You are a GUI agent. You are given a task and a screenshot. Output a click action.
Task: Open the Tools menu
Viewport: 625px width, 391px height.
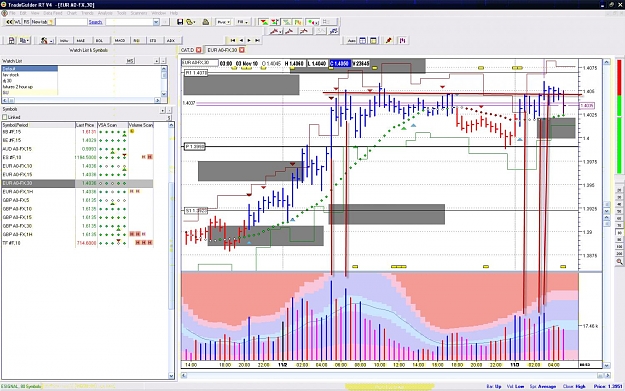122,13
